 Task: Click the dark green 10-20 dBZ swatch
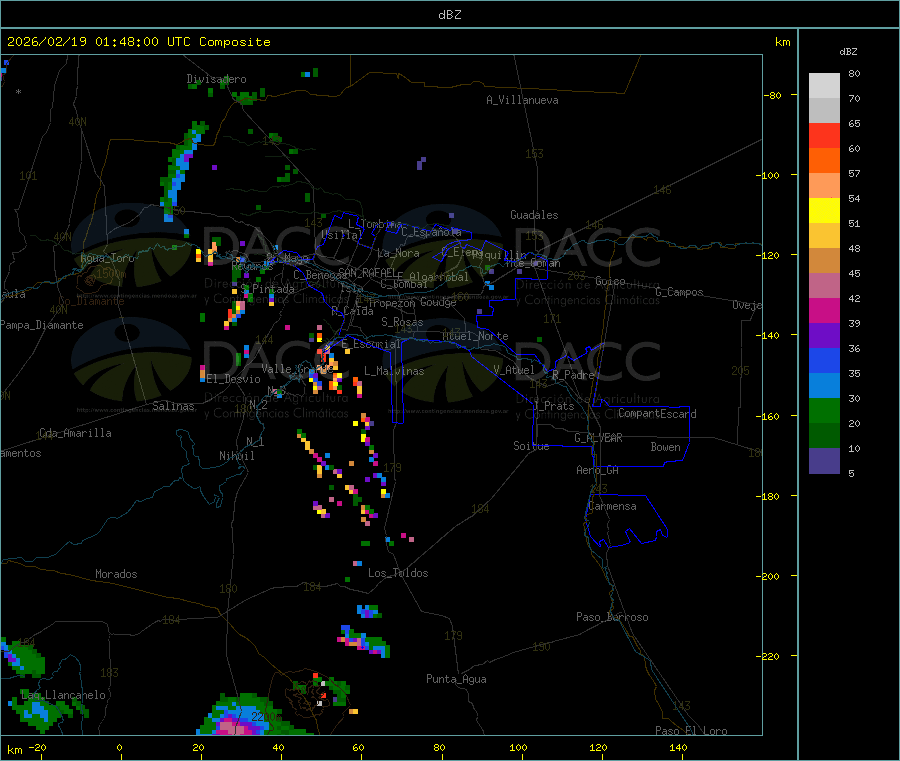(824, 436)
